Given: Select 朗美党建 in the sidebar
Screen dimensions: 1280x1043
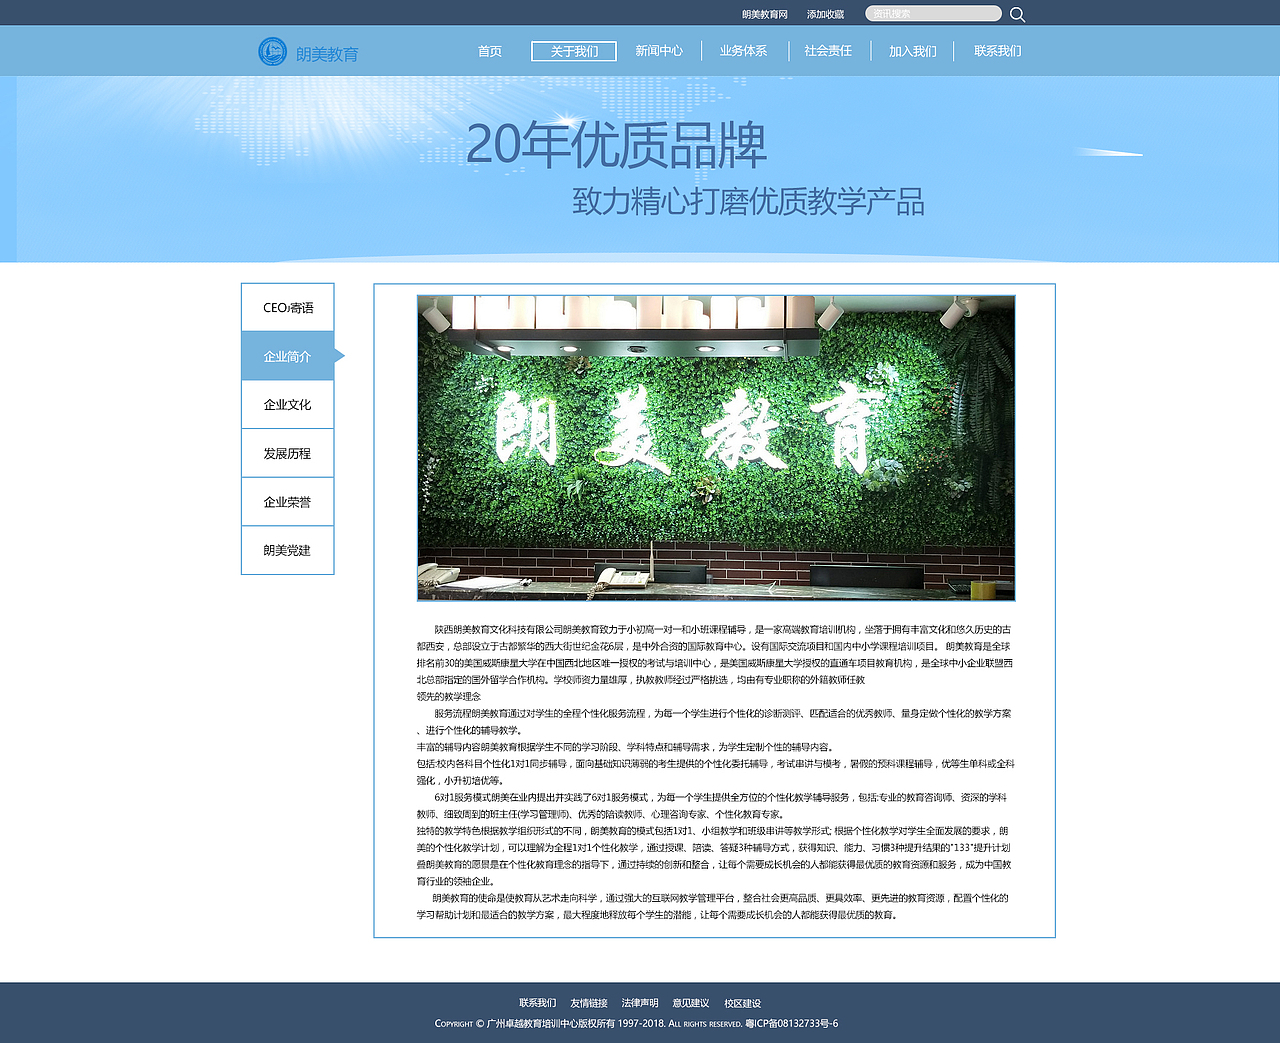Looking at the screenshot, I should point(287,550).
